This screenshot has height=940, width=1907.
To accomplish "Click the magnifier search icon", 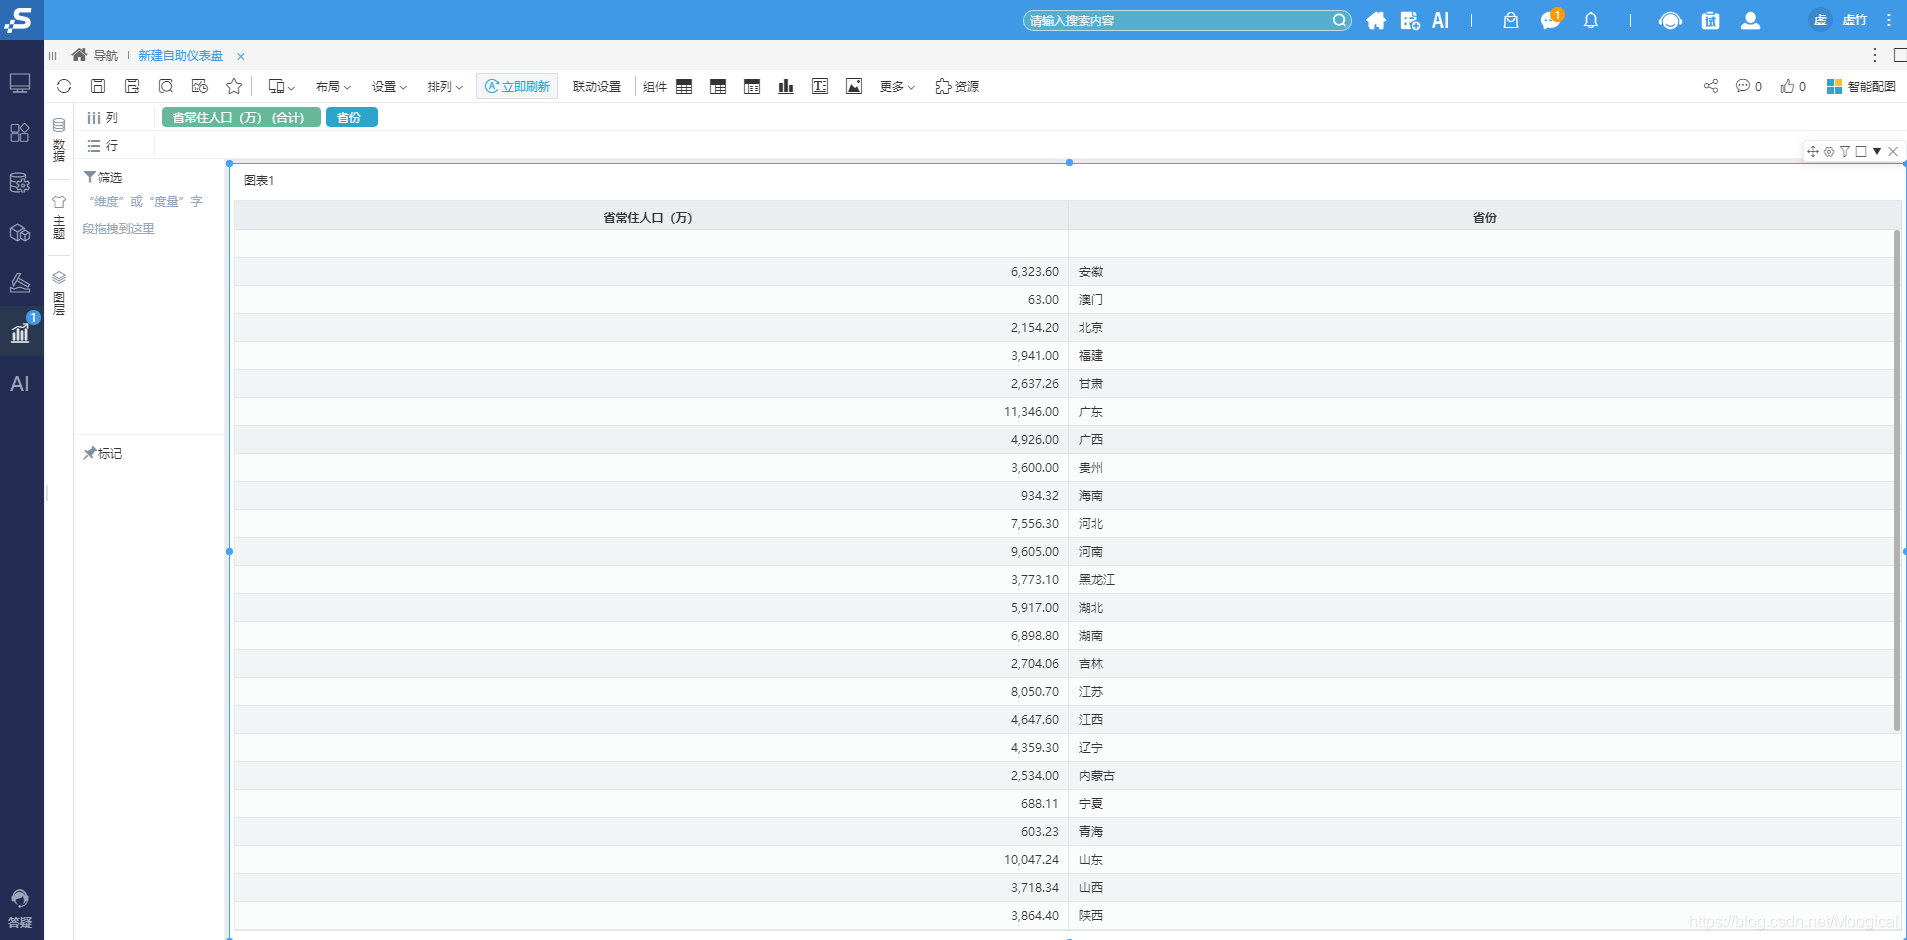I will [x=1339, y=20].
